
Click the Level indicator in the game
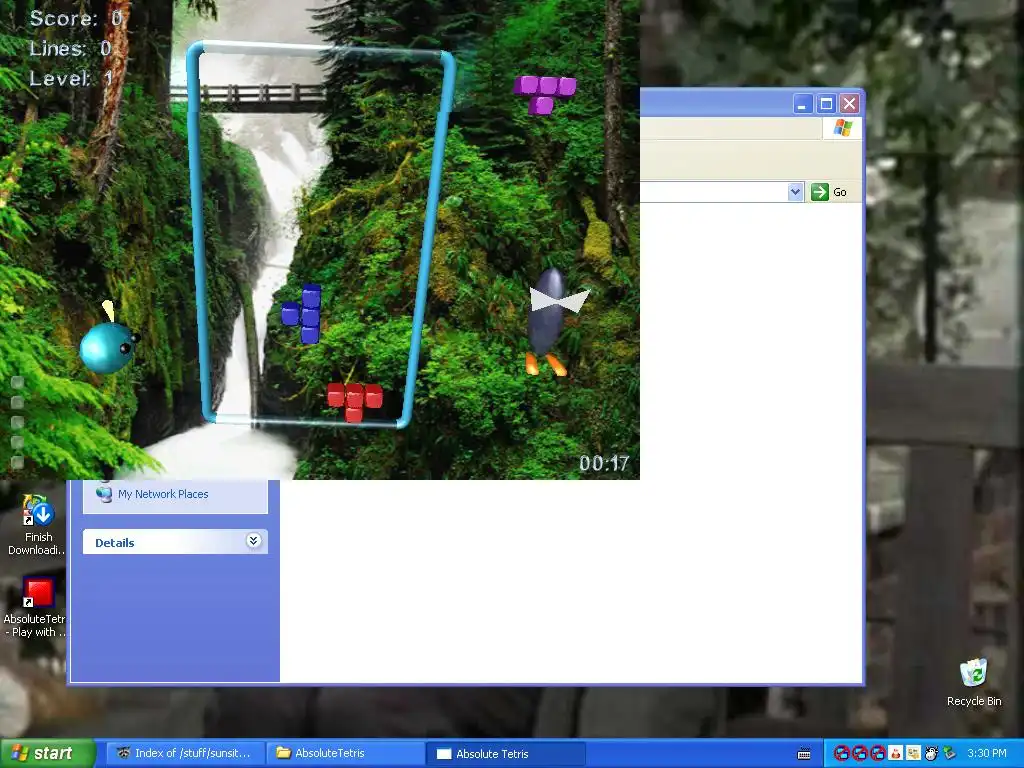coord(71,78)
